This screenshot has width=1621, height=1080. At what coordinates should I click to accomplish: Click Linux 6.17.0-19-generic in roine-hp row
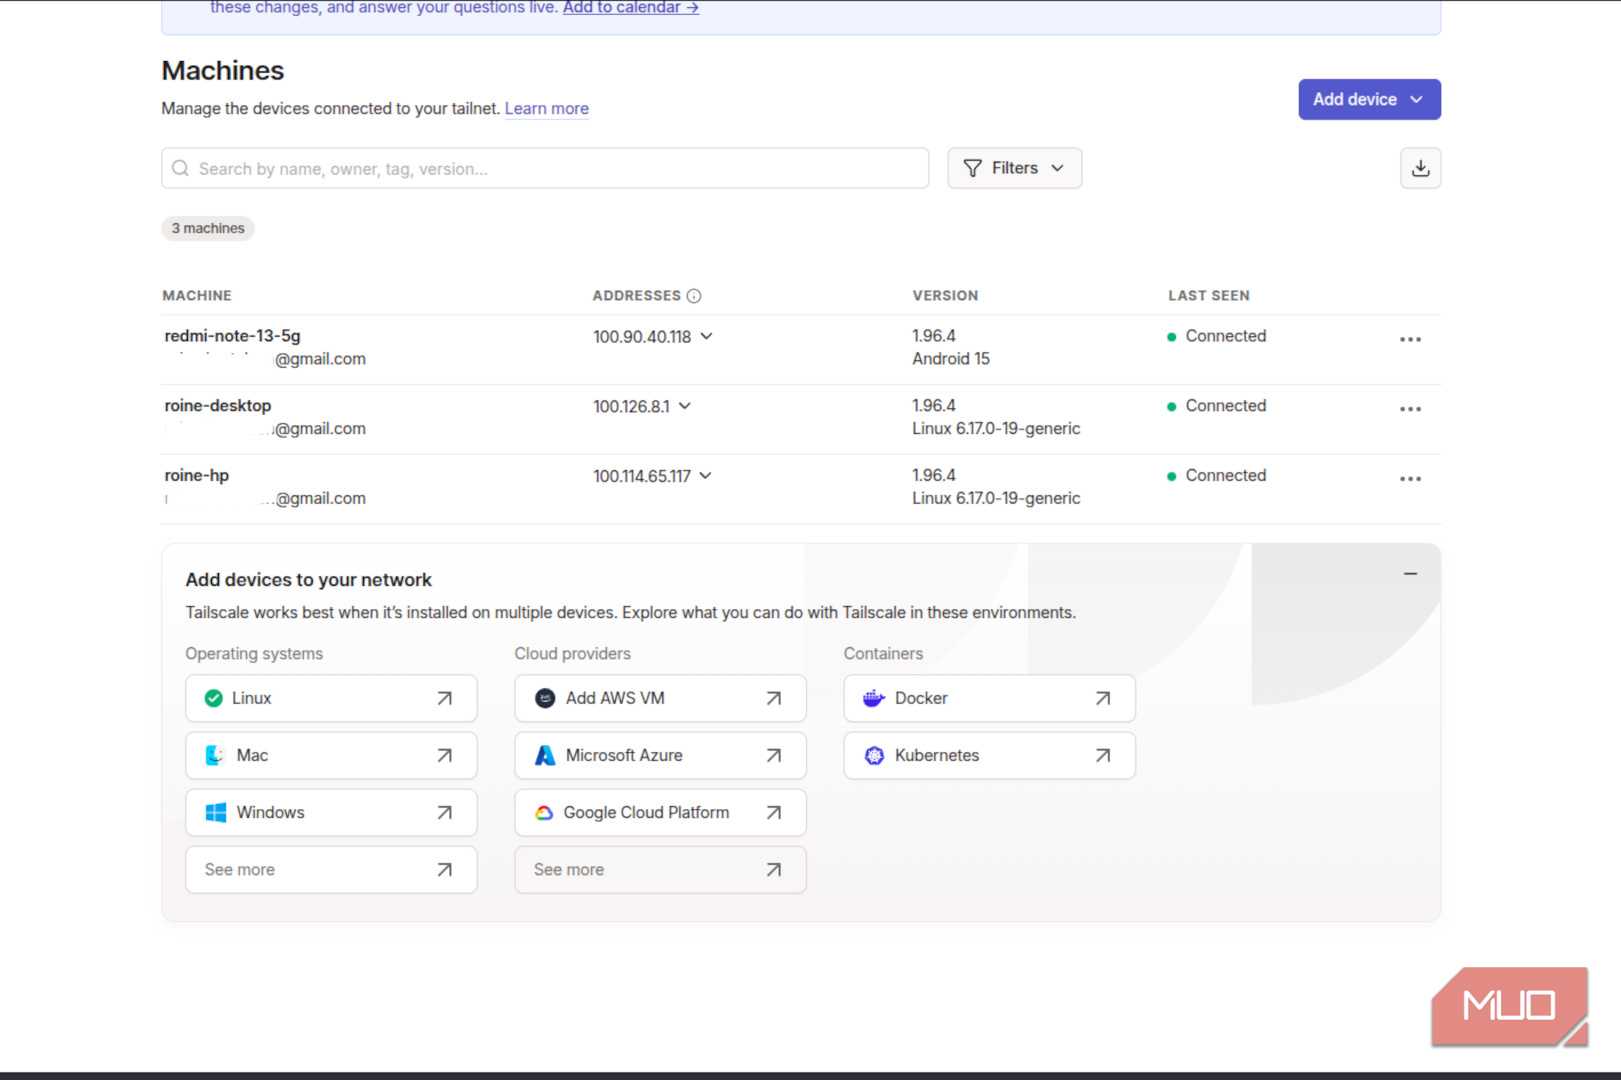click(x=996, y=498)
